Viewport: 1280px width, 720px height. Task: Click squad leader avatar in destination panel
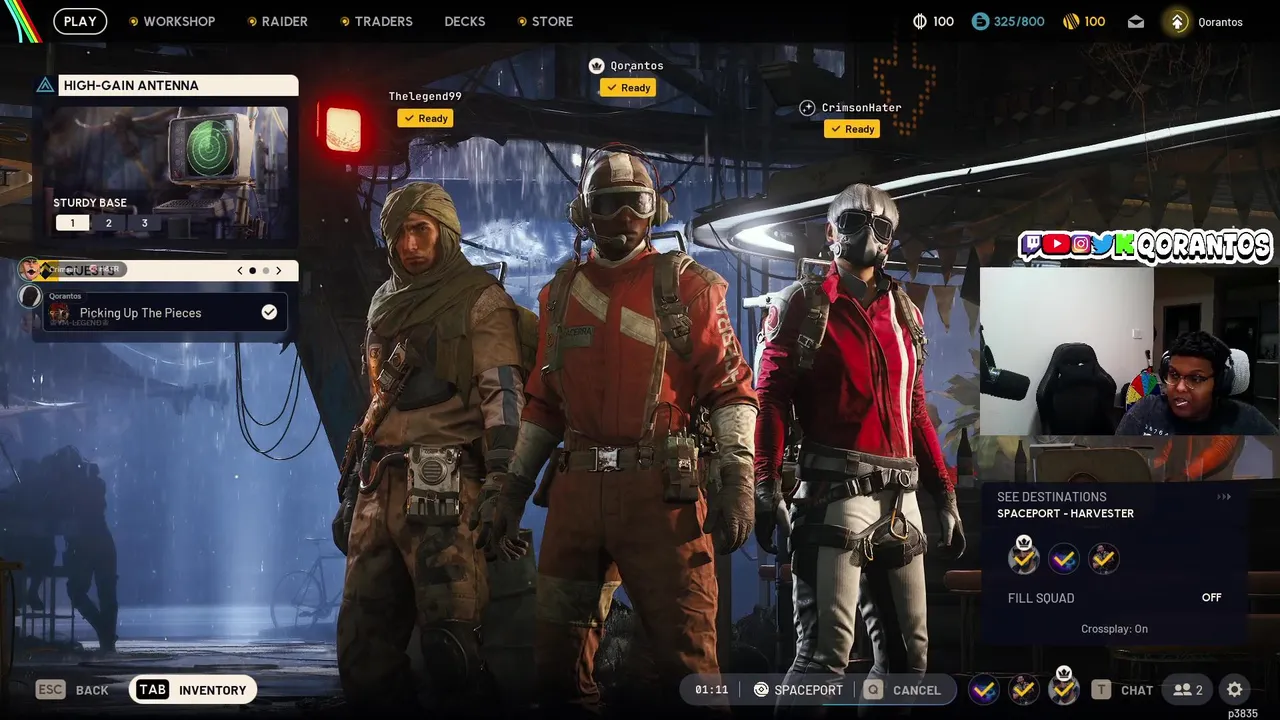(x=1023, y=557)
